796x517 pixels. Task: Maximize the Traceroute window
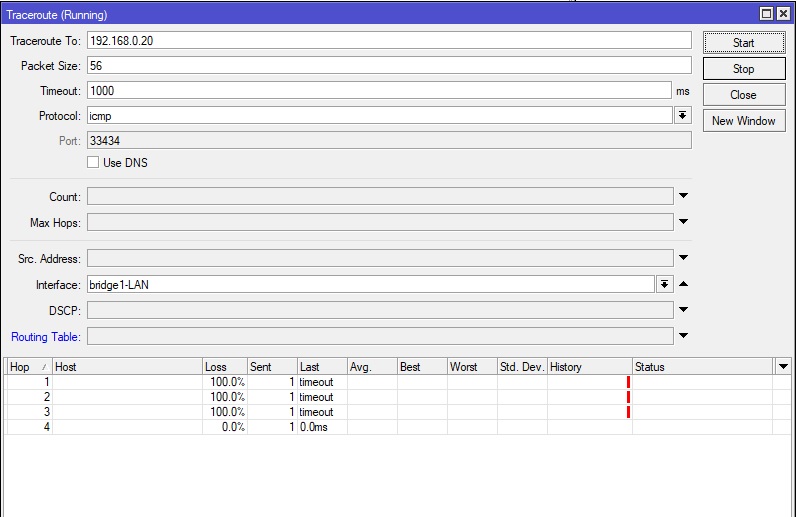point(767,14)
